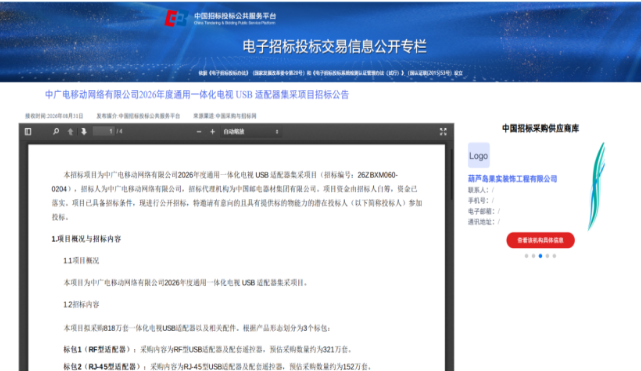Click the 电子邮箱 field in supplier card
Image resolution: width=641 pixels, height=371 pixels.
(484, 211)
